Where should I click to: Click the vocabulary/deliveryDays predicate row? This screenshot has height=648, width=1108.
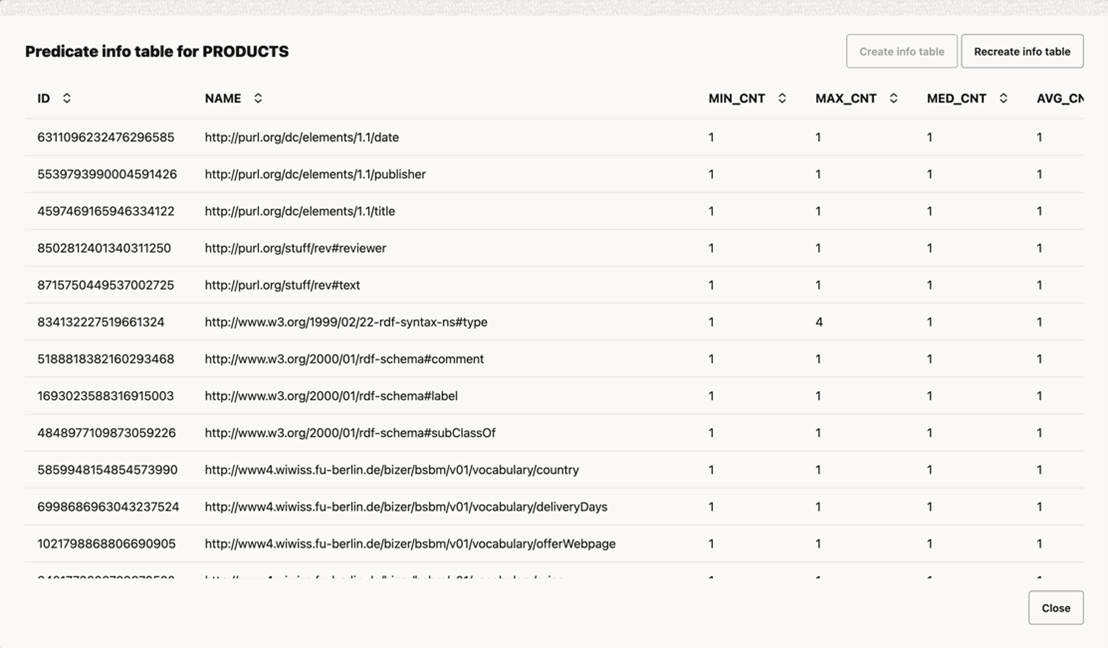click(406, 507)
